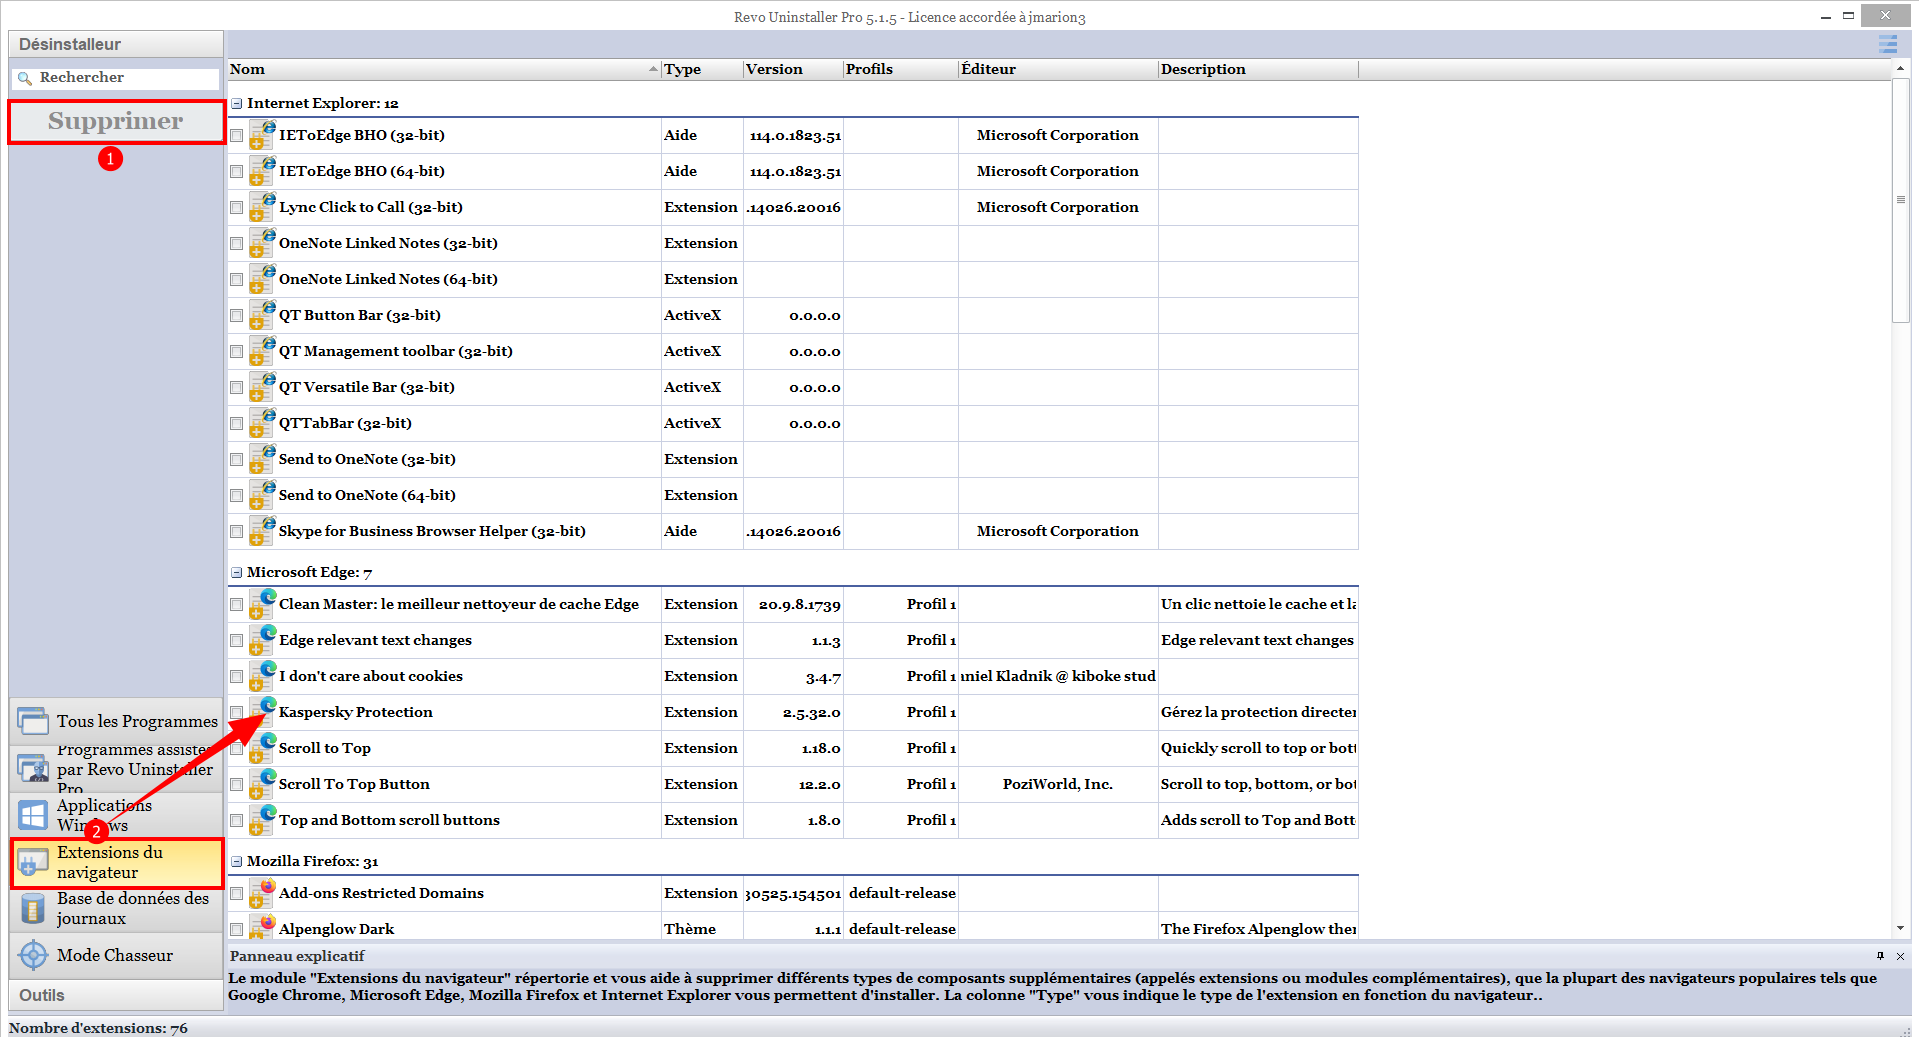This screenshot has width=1919, height=1037.
Task: Check the Clean Master extension checkbox
Action: (237, 605)
